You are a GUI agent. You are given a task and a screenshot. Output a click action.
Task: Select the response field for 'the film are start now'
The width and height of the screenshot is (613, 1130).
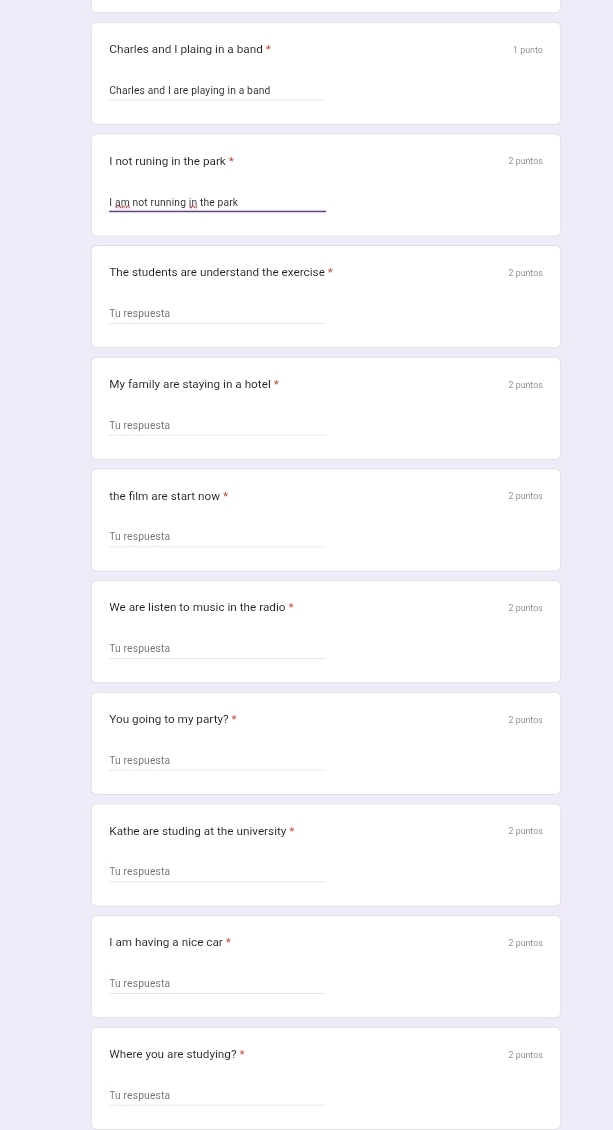(x=217, y=537)
